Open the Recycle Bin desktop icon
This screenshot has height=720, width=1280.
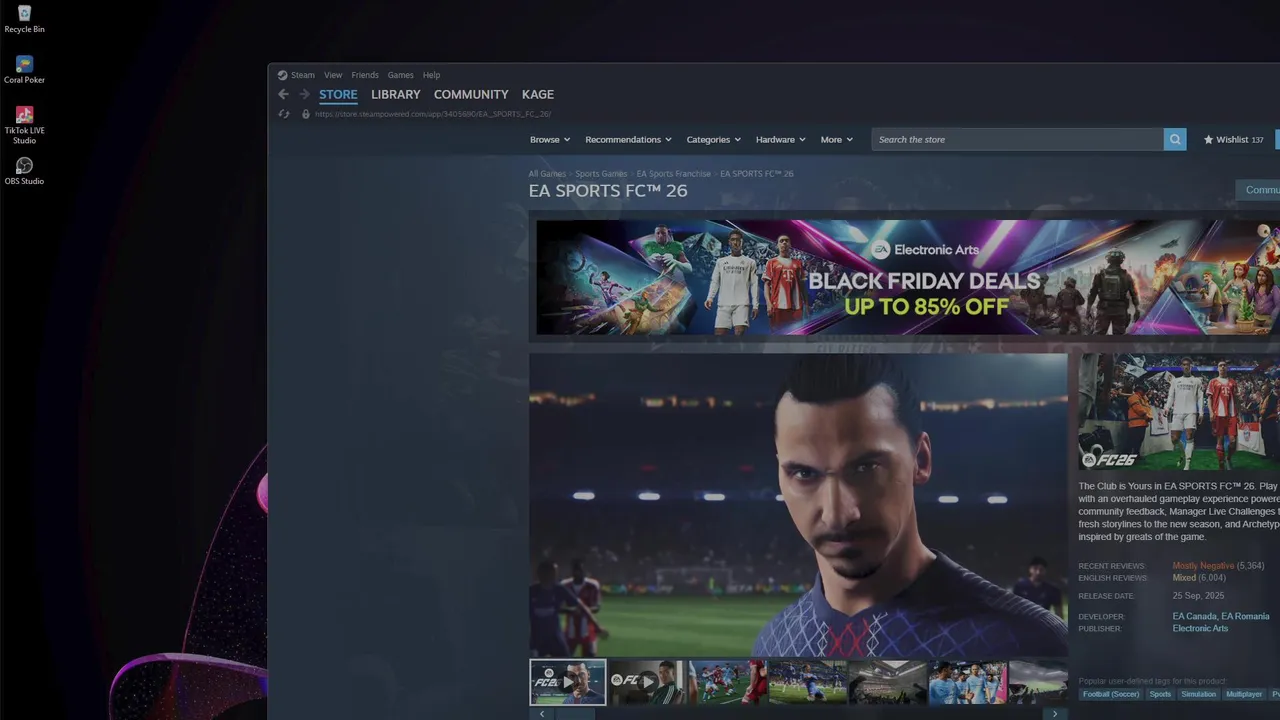pyautogui.click(x=24, y=18)
